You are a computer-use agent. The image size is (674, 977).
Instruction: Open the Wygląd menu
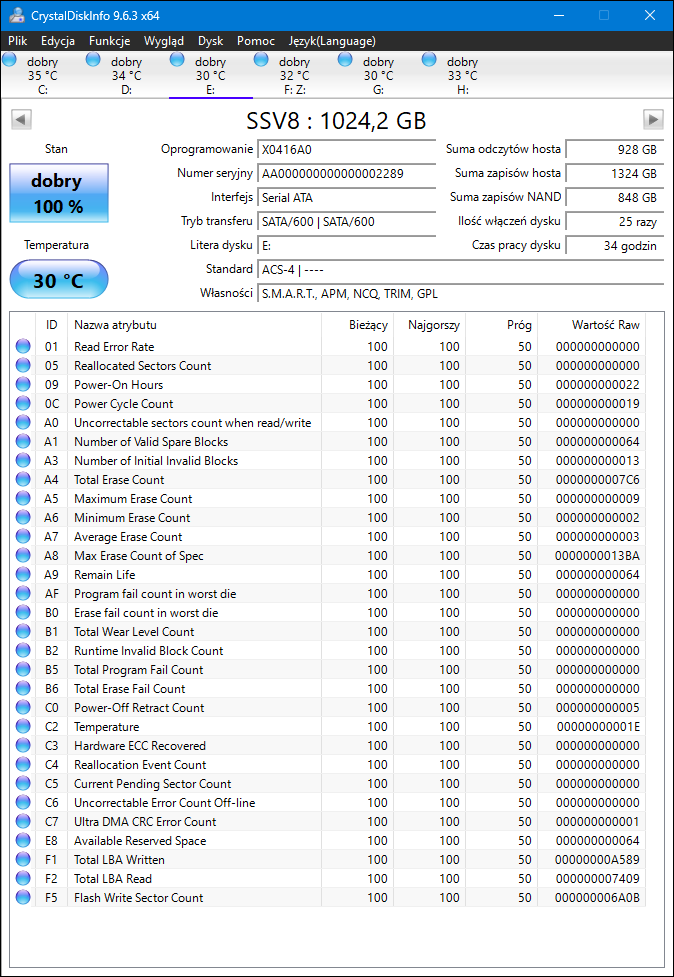(x=164, y=41)
